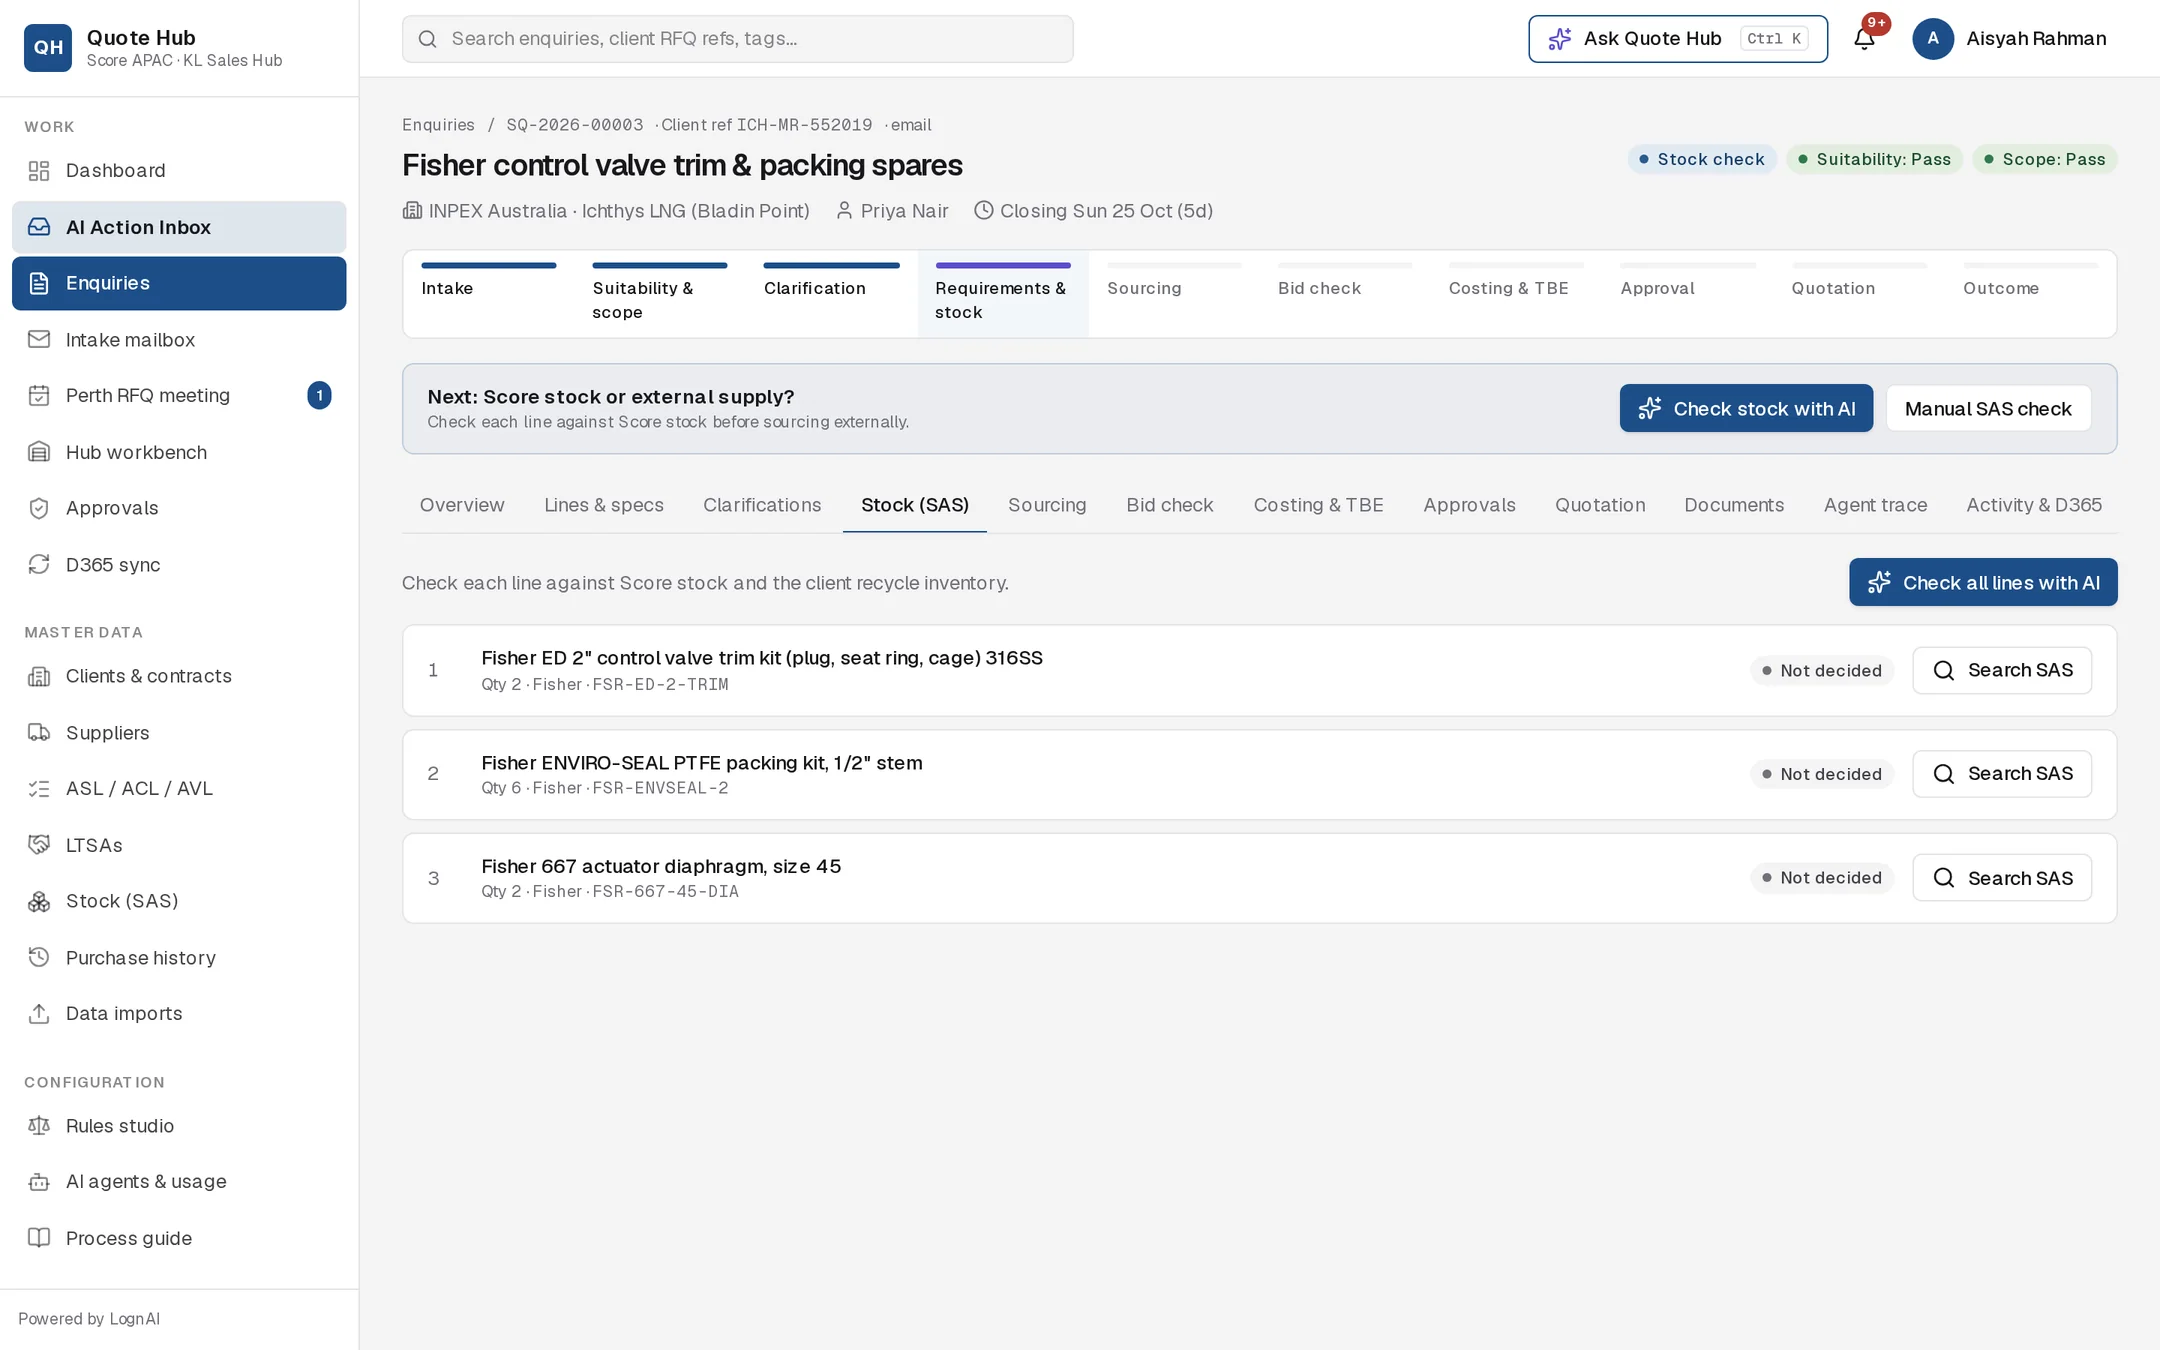Click the Enquiries breadcrumb link
The image size is (2160, 1350).
click(438, 125)
